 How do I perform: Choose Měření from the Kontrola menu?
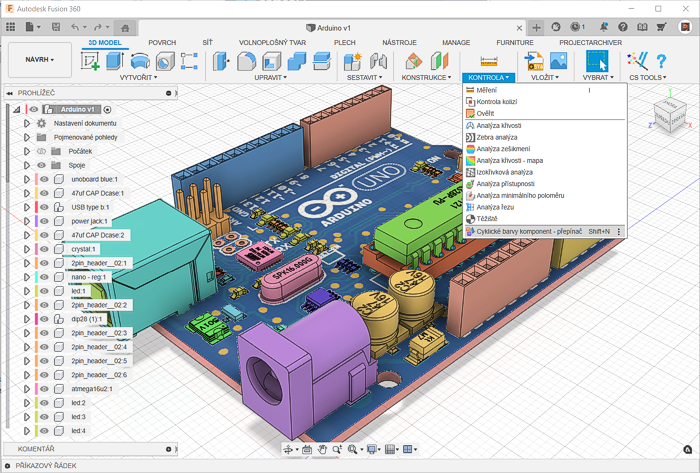point(545,90)
